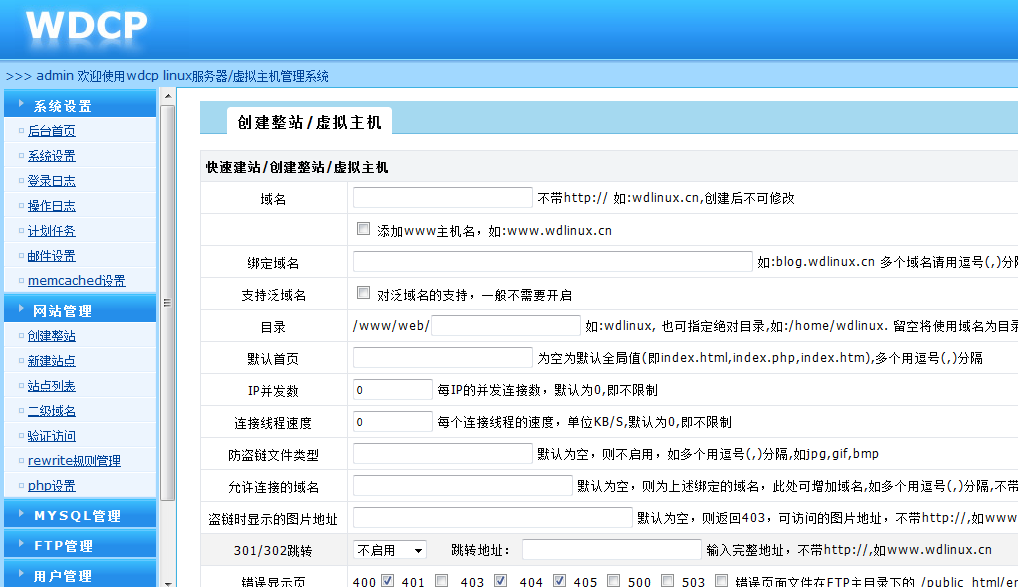The width and height of the screenshot is (1018, 587).
Task: Focus the 默认首页 input field
Action: [x=443, y=357]
